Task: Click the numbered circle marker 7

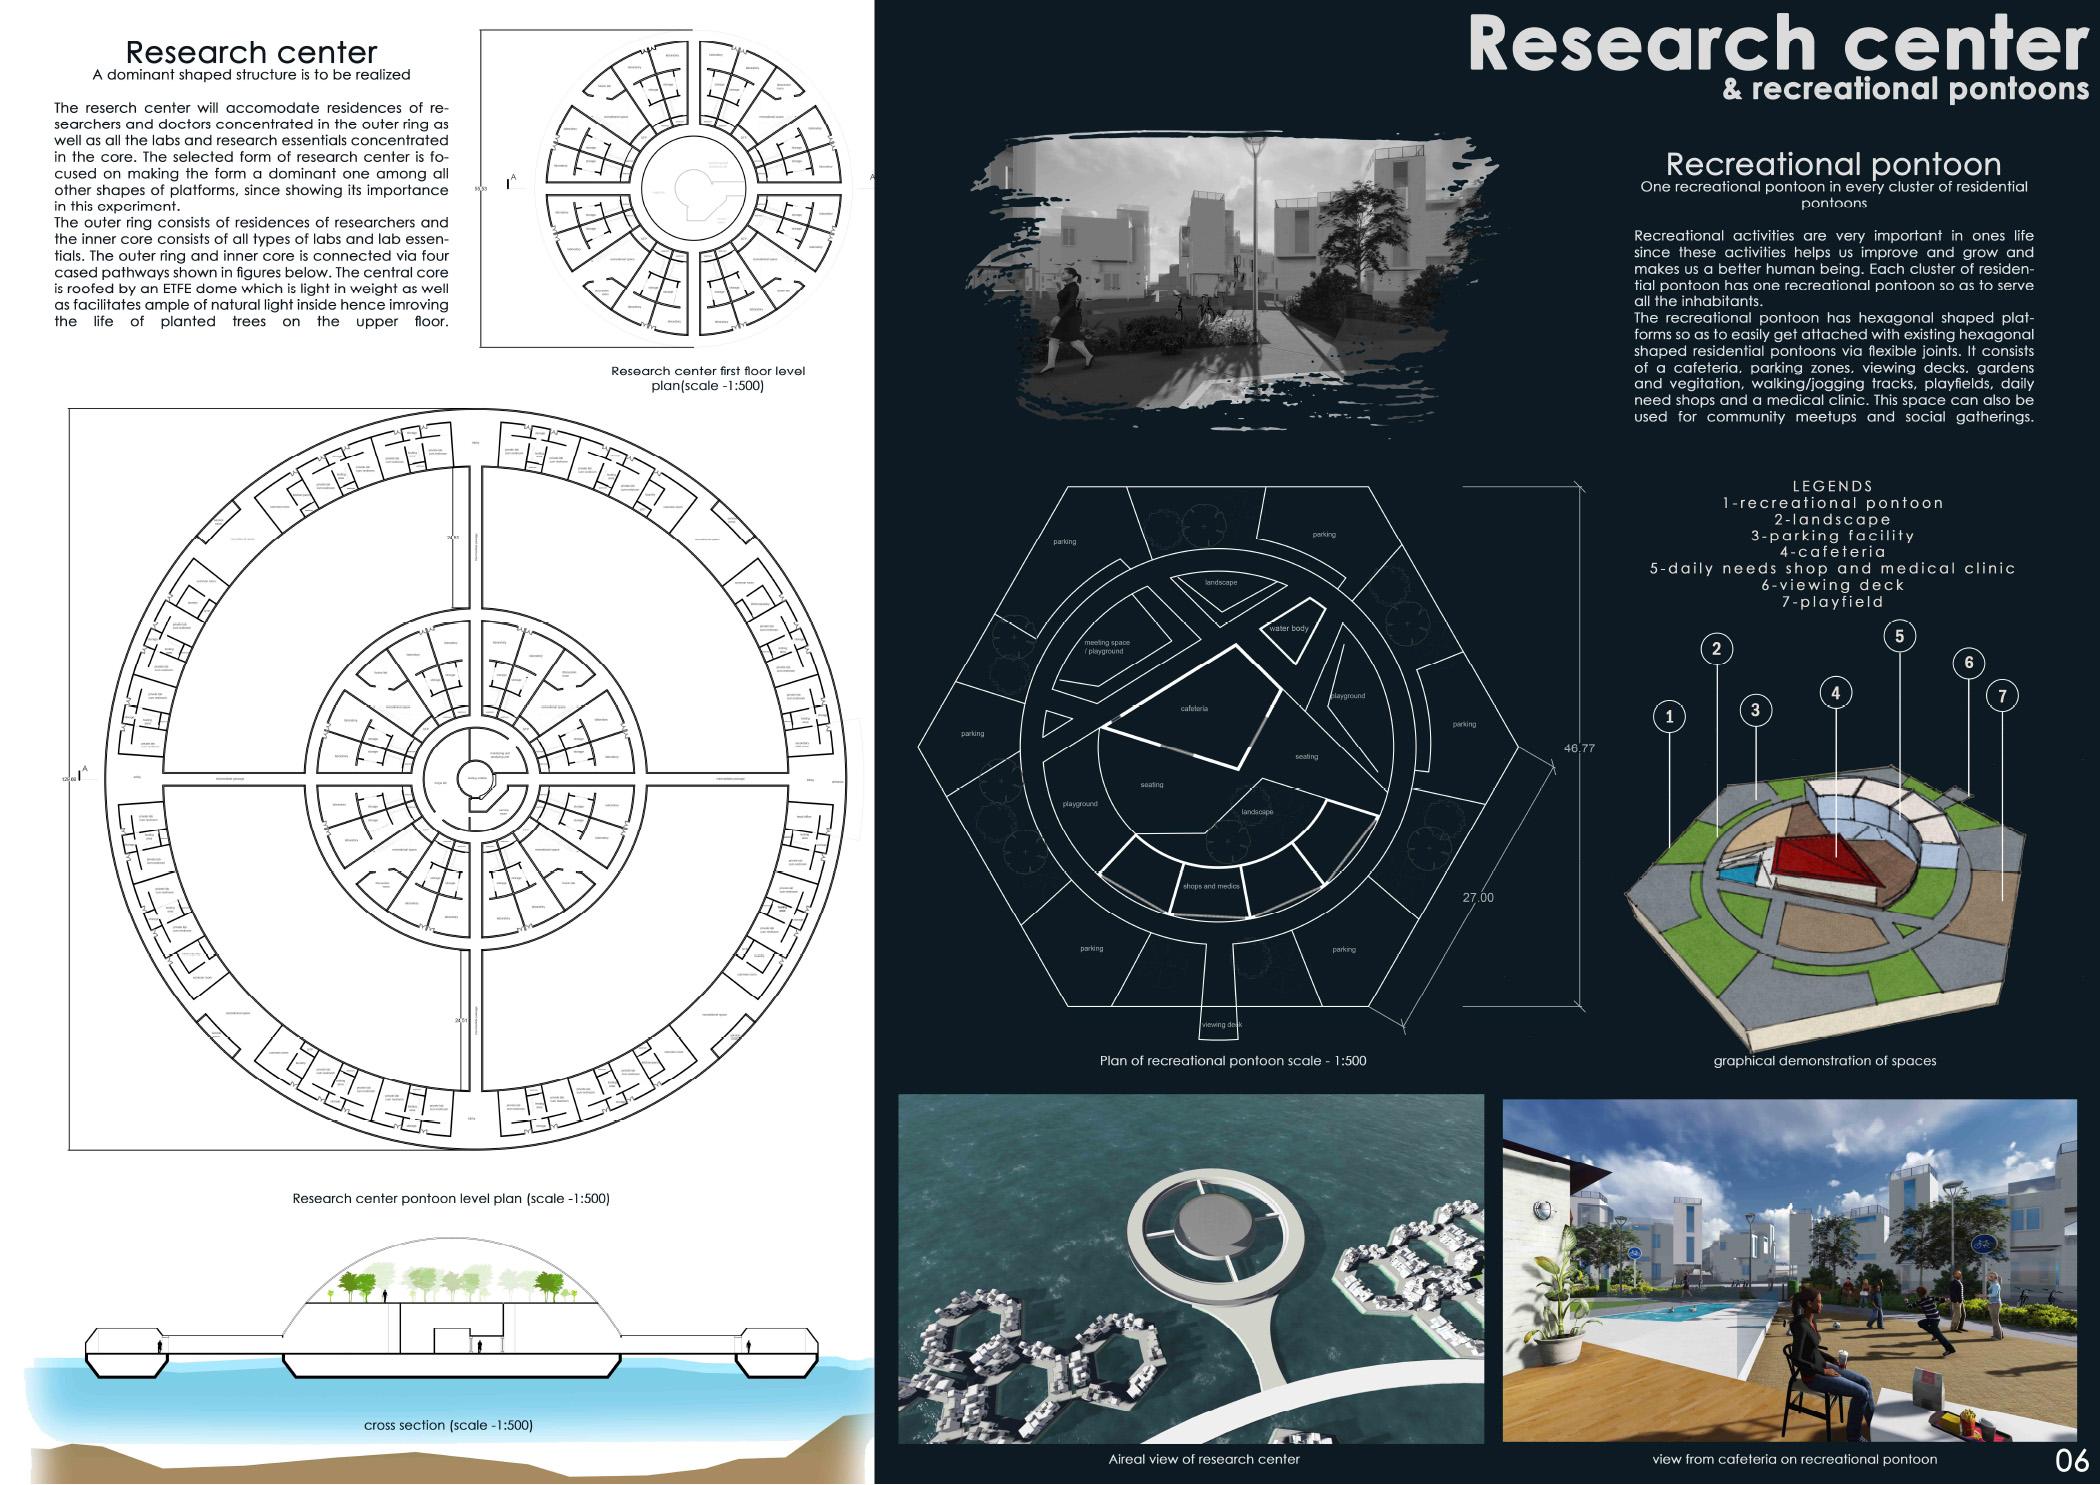Action: 2002,697
